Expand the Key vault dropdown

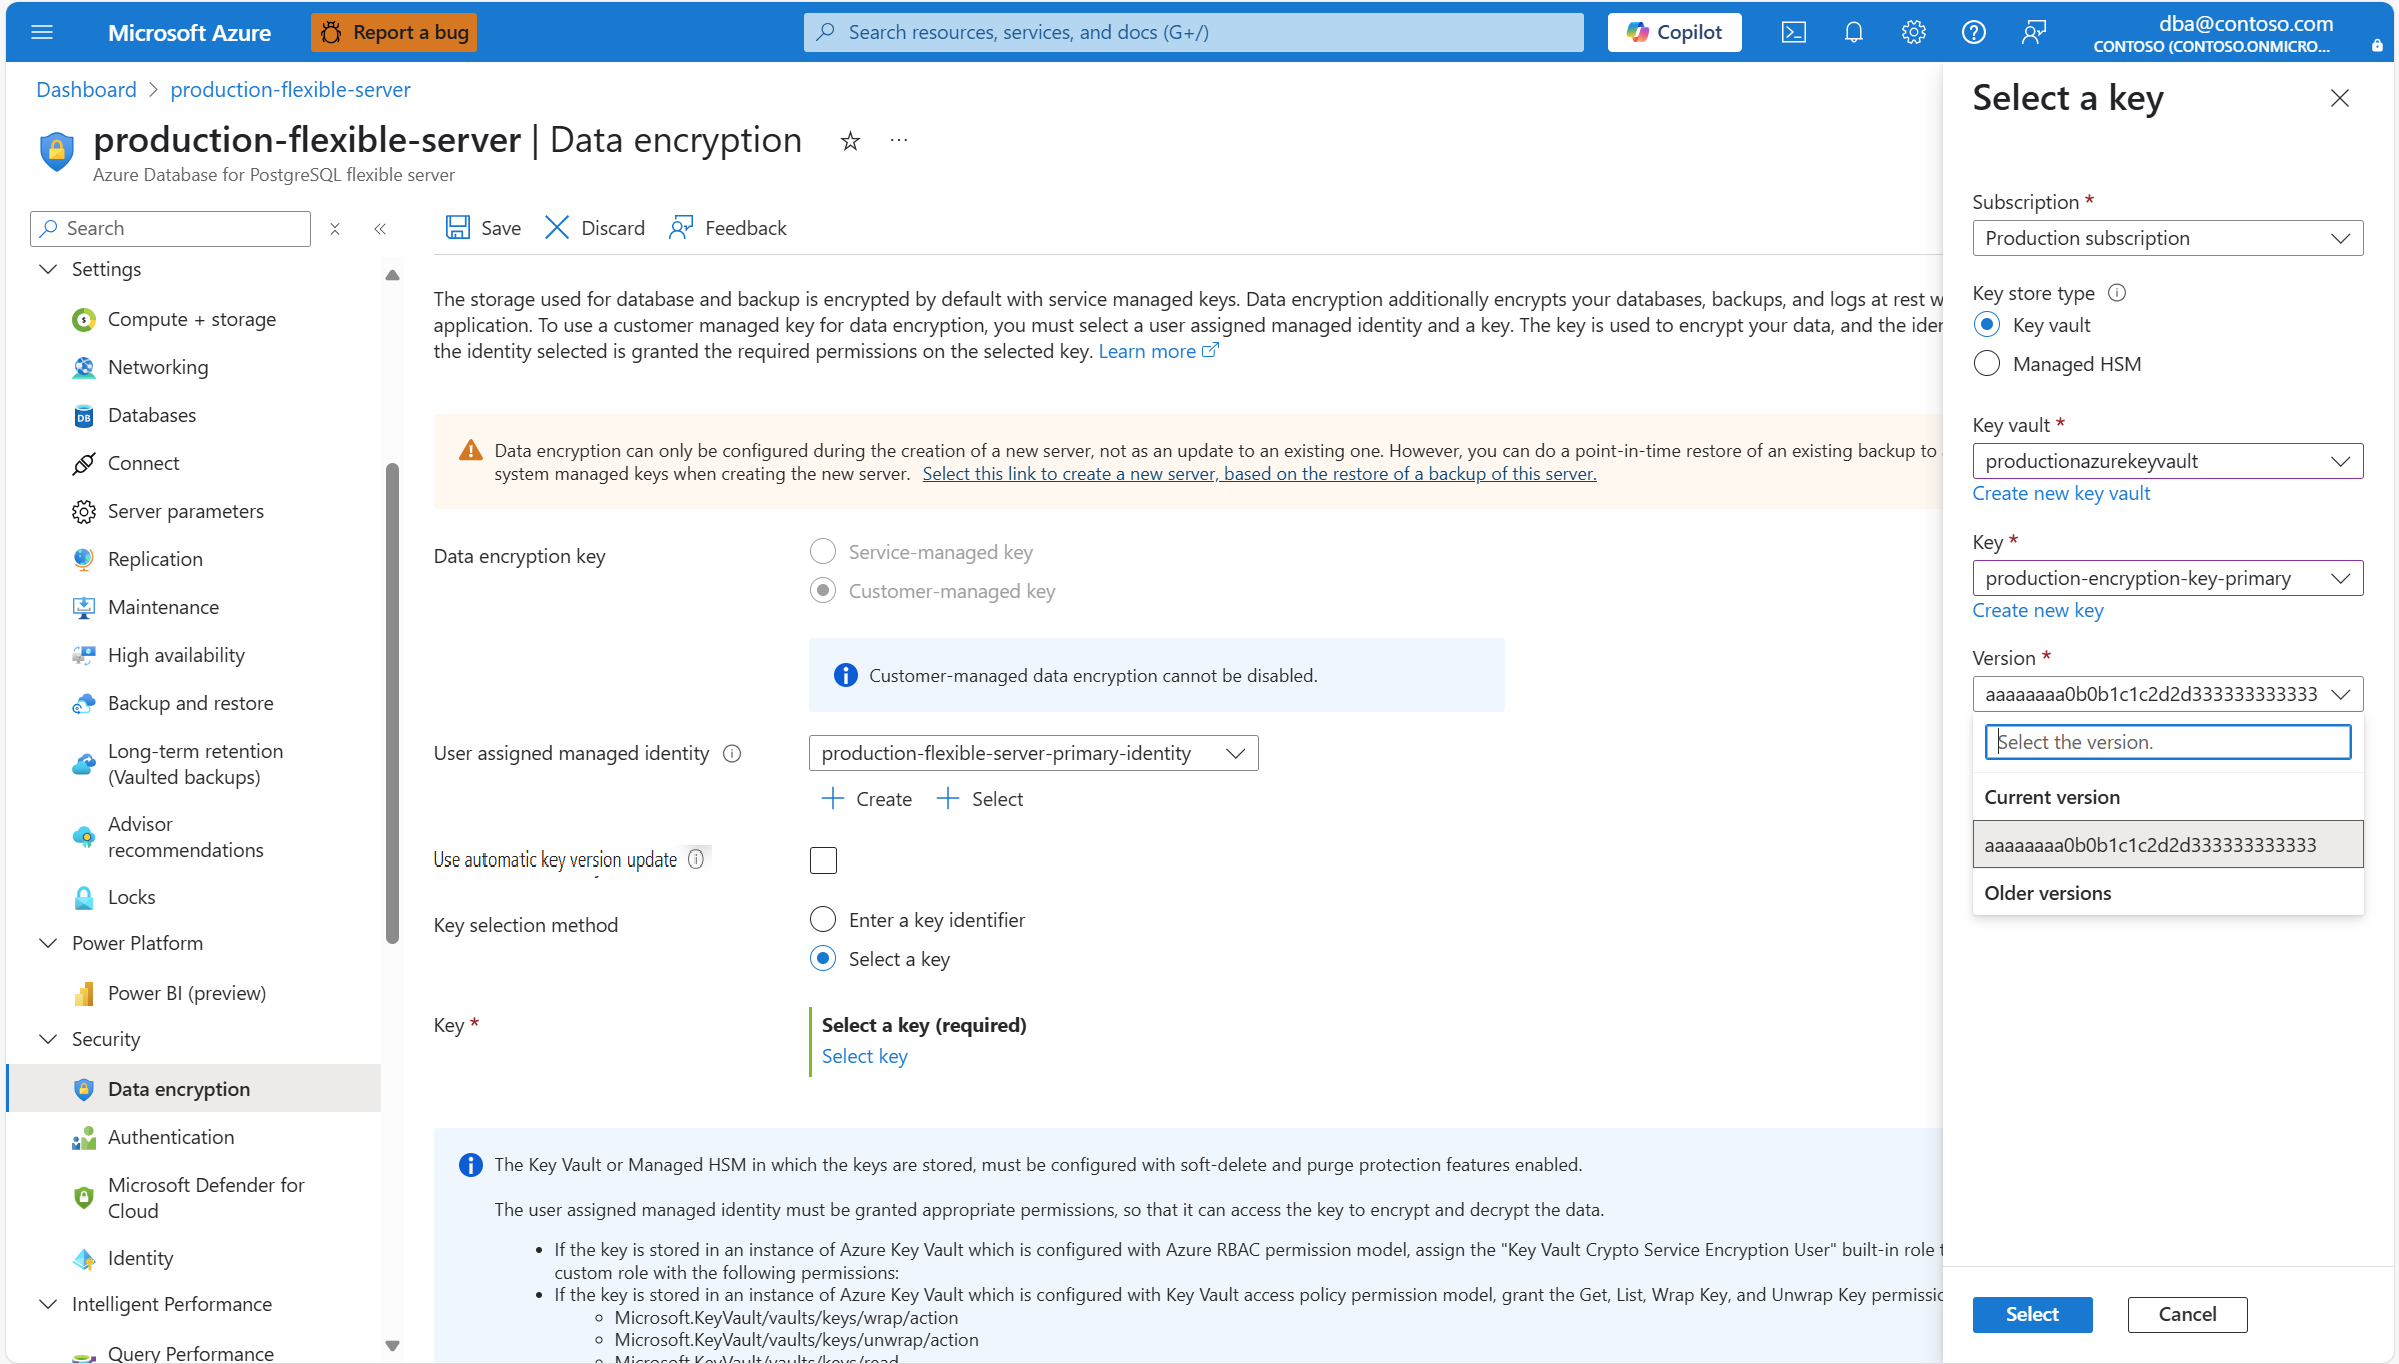click(2167, 461)
